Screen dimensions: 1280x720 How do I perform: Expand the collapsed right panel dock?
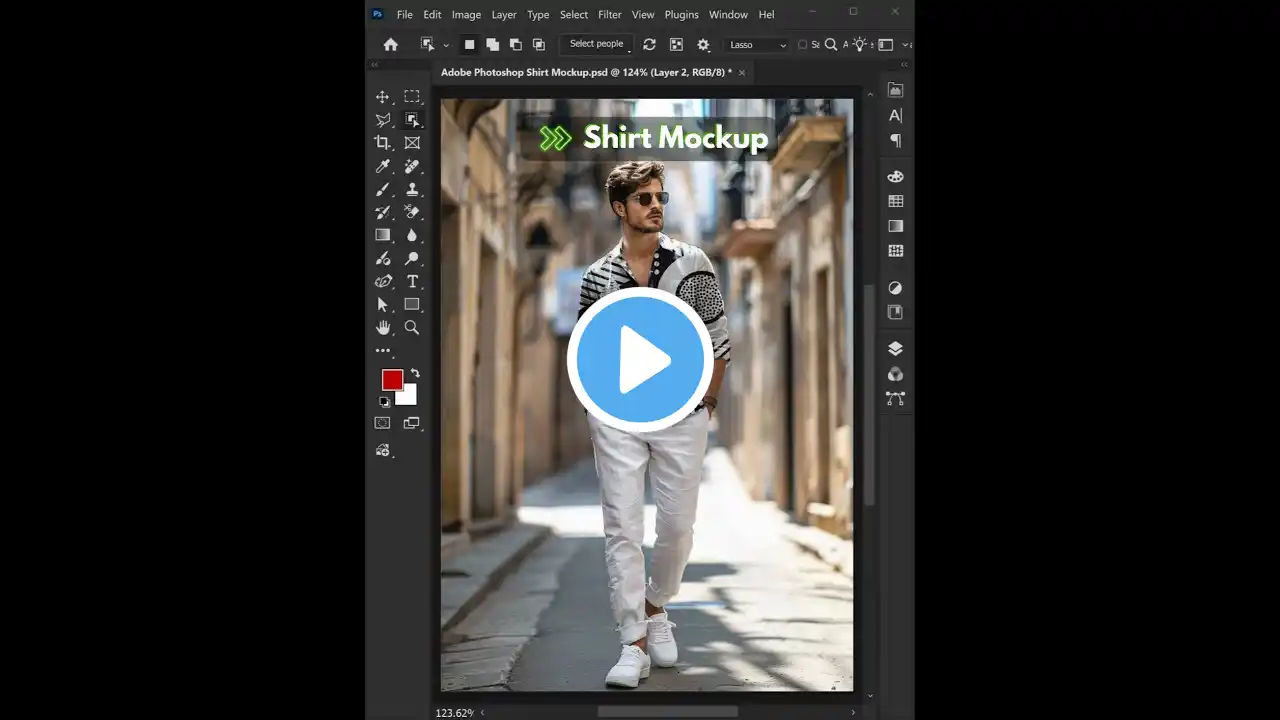(x=904, y=64)
